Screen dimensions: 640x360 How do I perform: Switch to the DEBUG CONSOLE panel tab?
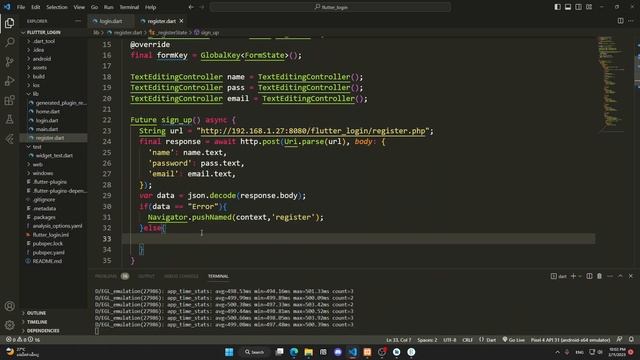(x=181, y=276)
